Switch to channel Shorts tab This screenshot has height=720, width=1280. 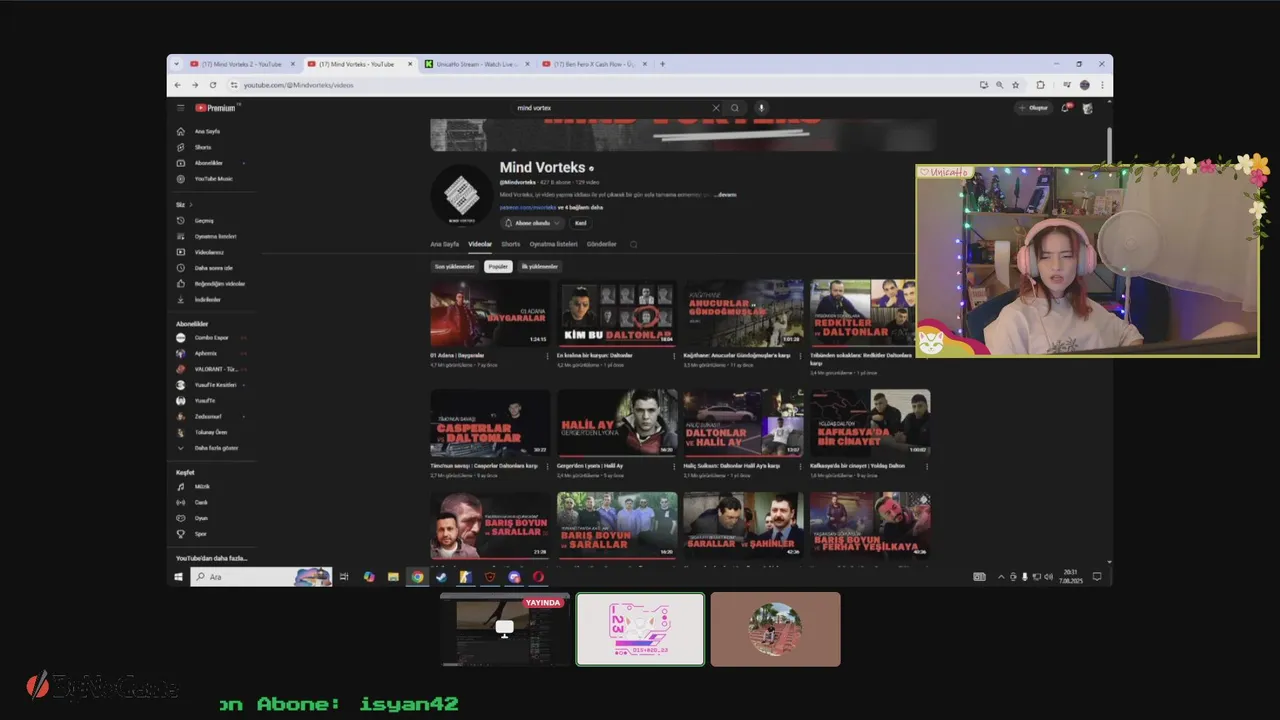tap(511, 244)
